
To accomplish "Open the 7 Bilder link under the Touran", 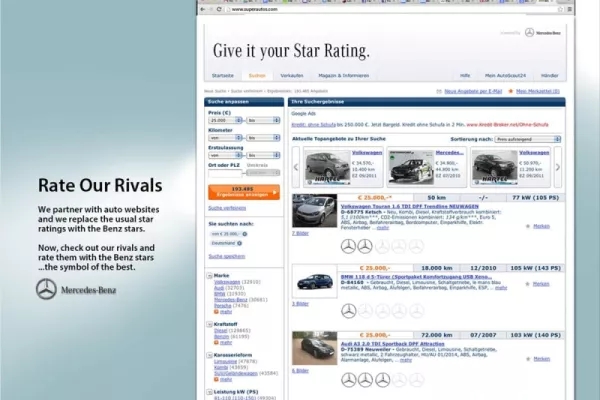I will pyautogui.click(x=300, y=233).
